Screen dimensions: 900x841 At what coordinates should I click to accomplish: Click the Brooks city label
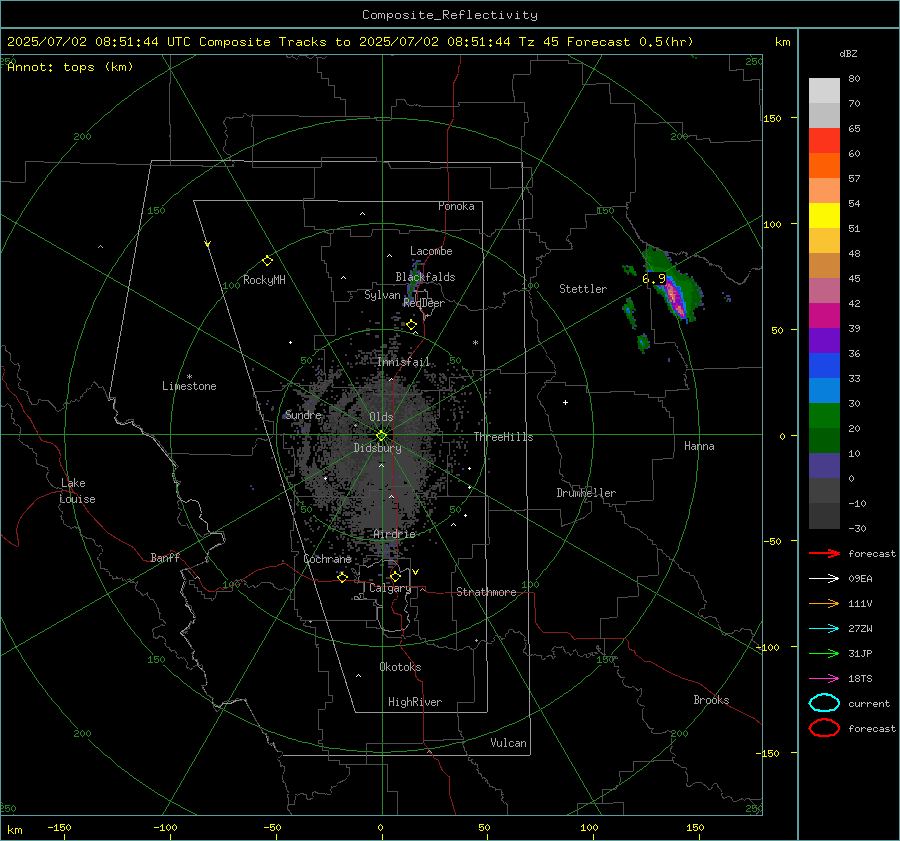tap(711, 700)
